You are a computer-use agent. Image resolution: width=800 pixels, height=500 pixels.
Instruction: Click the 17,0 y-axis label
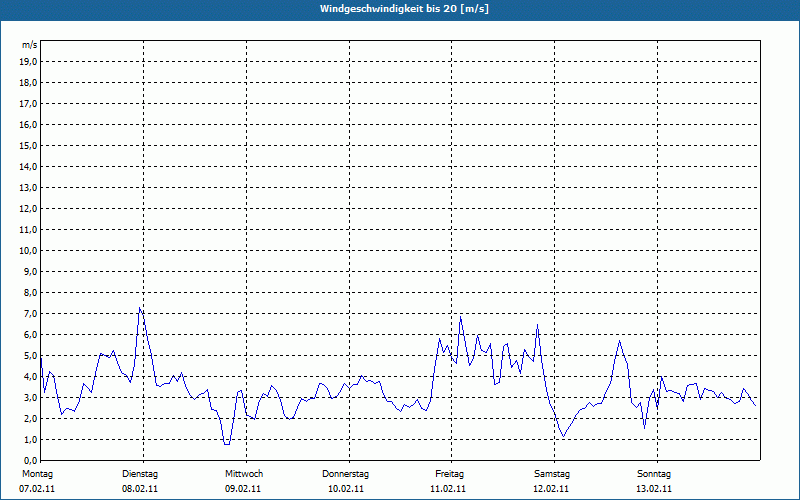(x=28, y=104)
